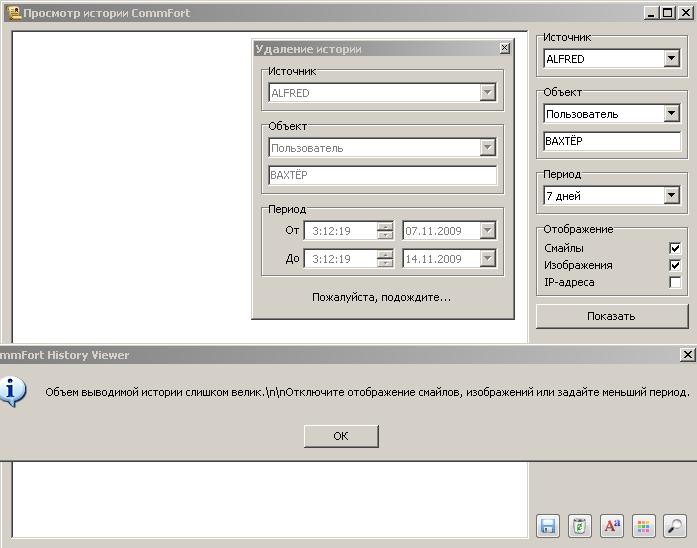Click the CommFort app icon in the title bar
Screen dimensions: 697x548
coord(14,13)
